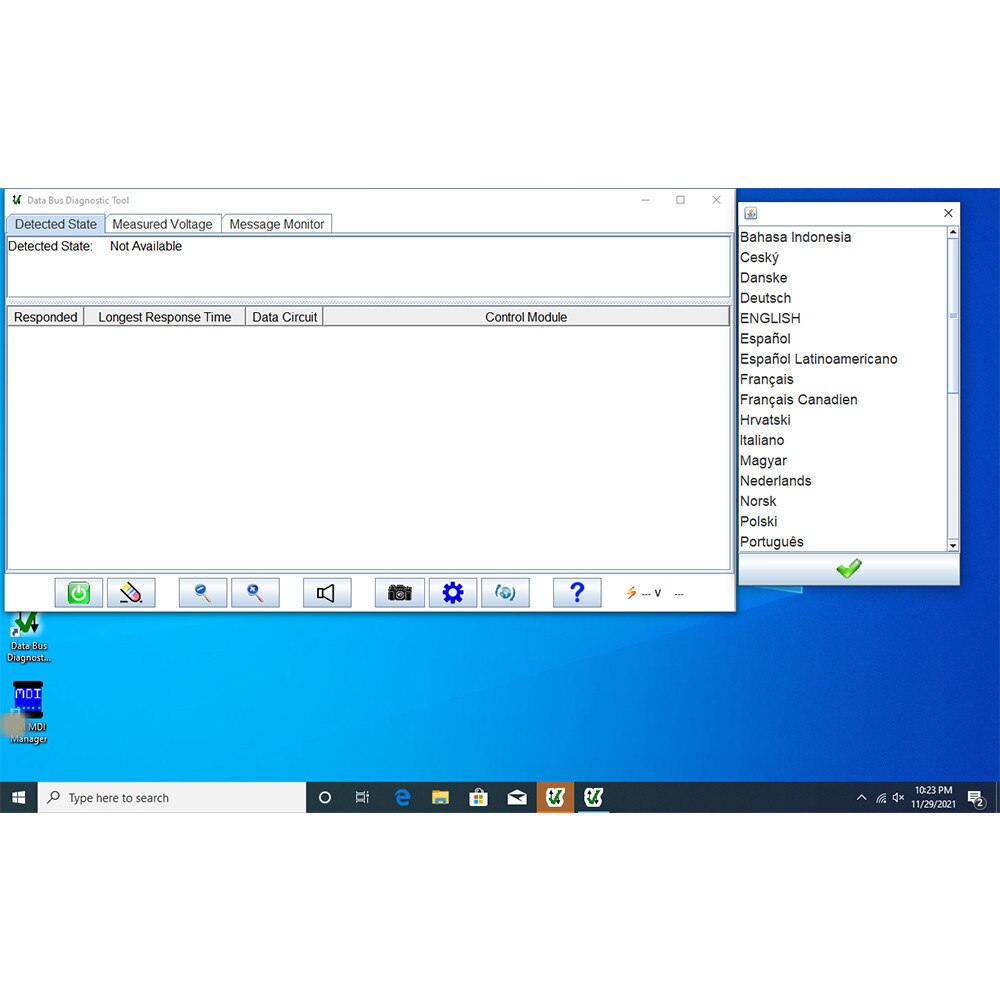Take a screenshot with the camera icon

click(399, 592)
